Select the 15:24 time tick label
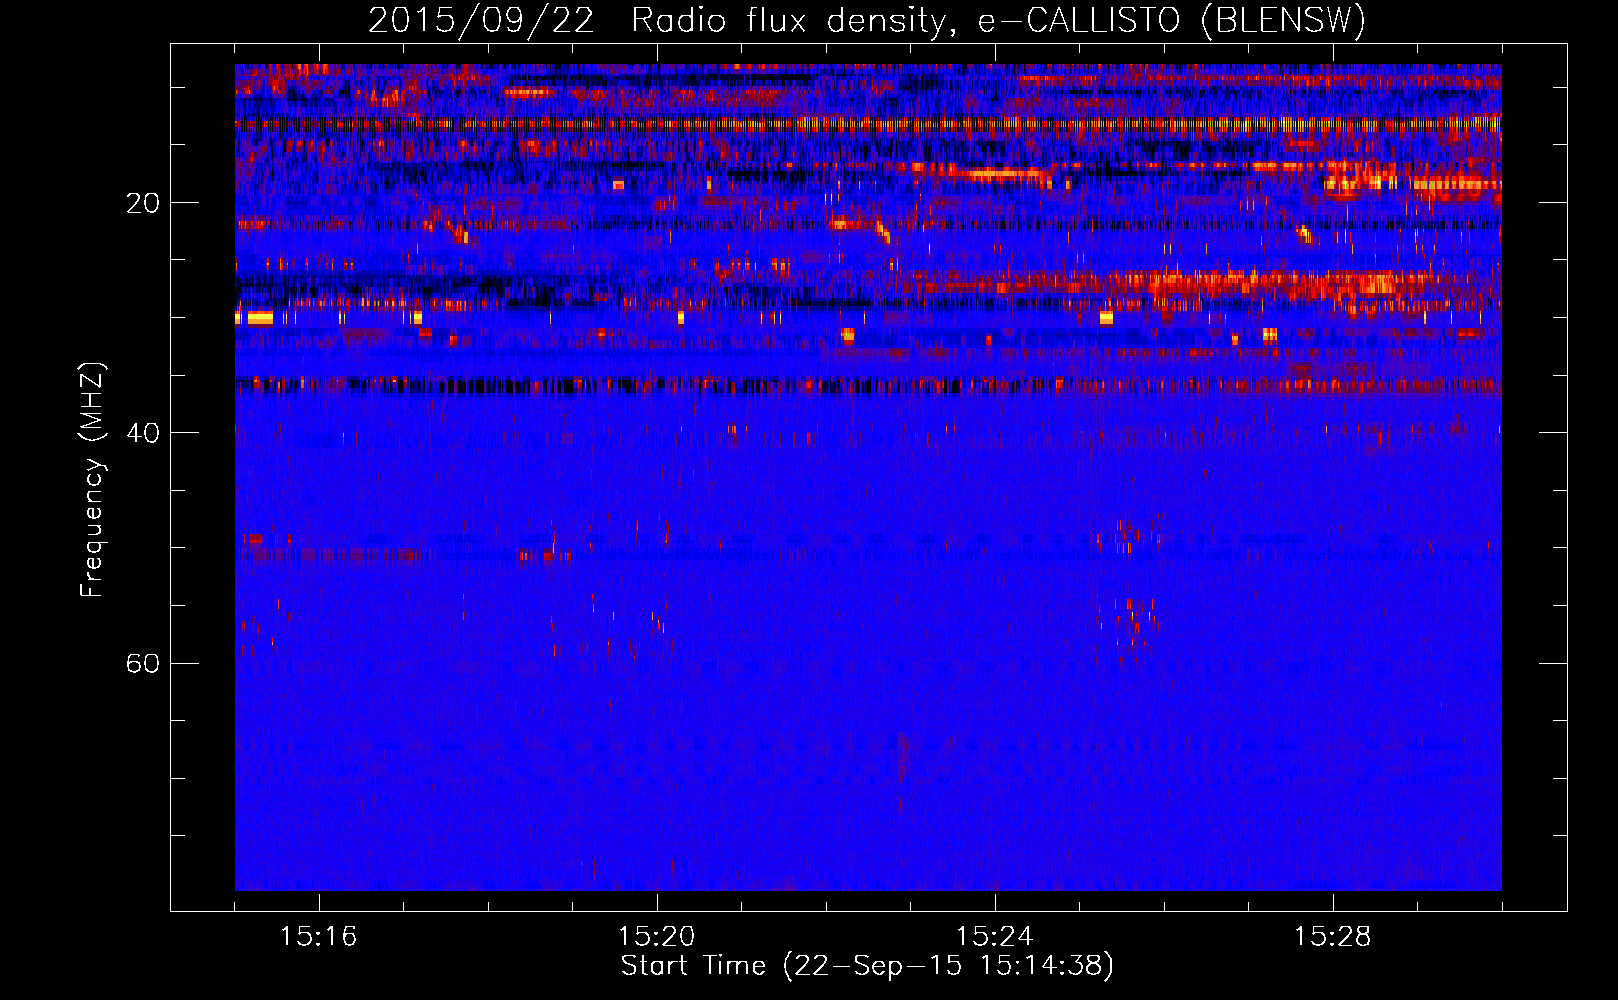The image size is (1618, 1000). 994,937
